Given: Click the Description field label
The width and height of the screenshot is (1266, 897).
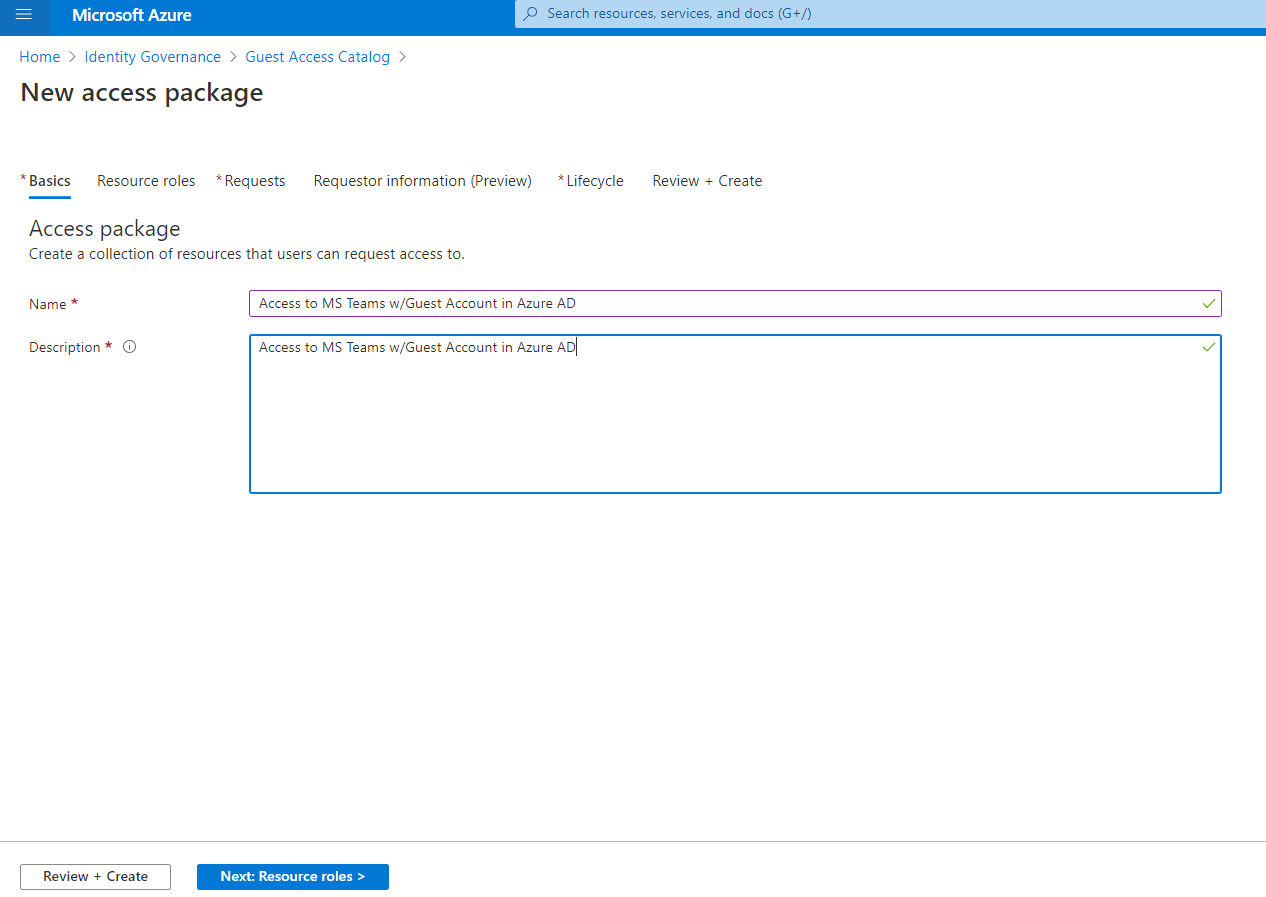Looking at the screenshot, I should (x=65, y=348).
